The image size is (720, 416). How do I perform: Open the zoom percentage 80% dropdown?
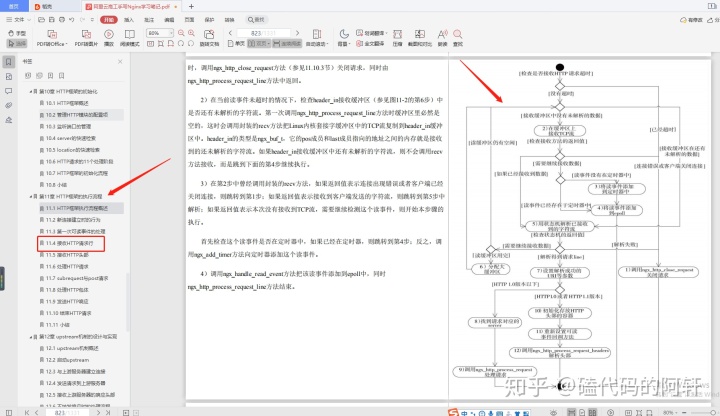[x=171, y=33]
